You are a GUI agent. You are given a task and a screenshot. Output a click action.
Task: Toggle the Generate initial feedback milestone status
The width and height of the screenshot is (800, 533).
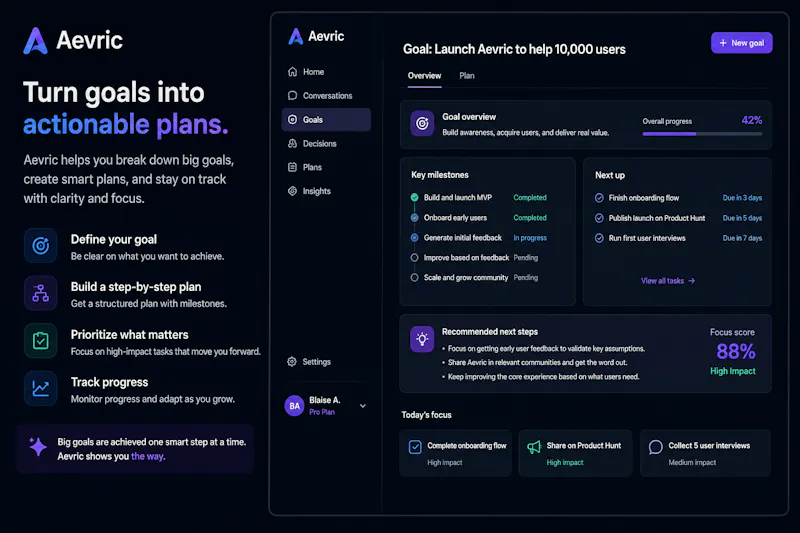[414, 238]
